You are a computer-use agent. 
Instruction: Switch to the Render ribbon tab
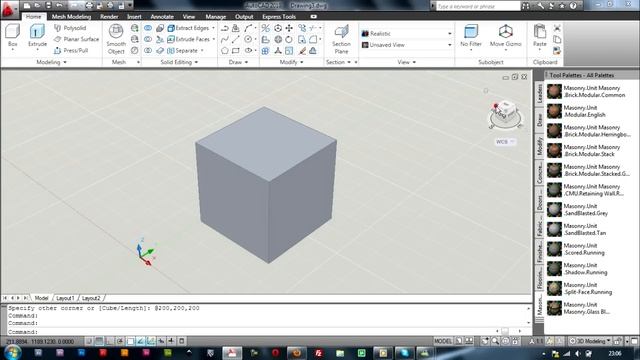coord(109,17)
